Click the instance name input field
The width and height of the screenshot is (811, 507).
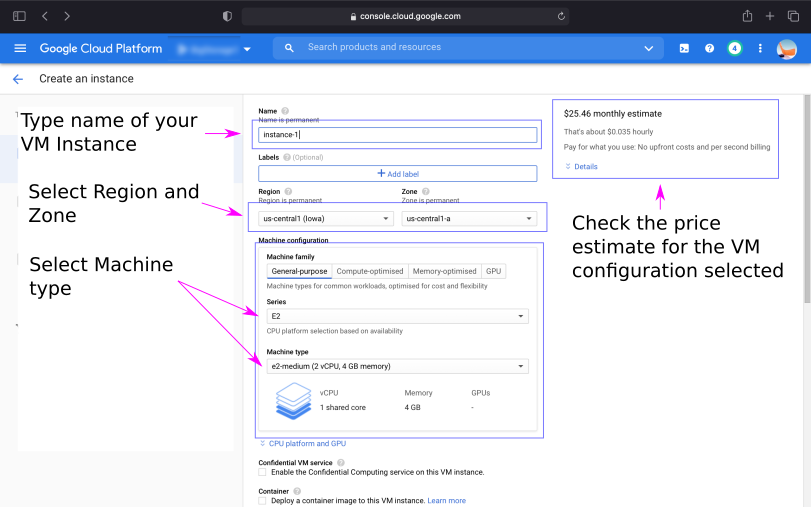click(x=397, y=135)
